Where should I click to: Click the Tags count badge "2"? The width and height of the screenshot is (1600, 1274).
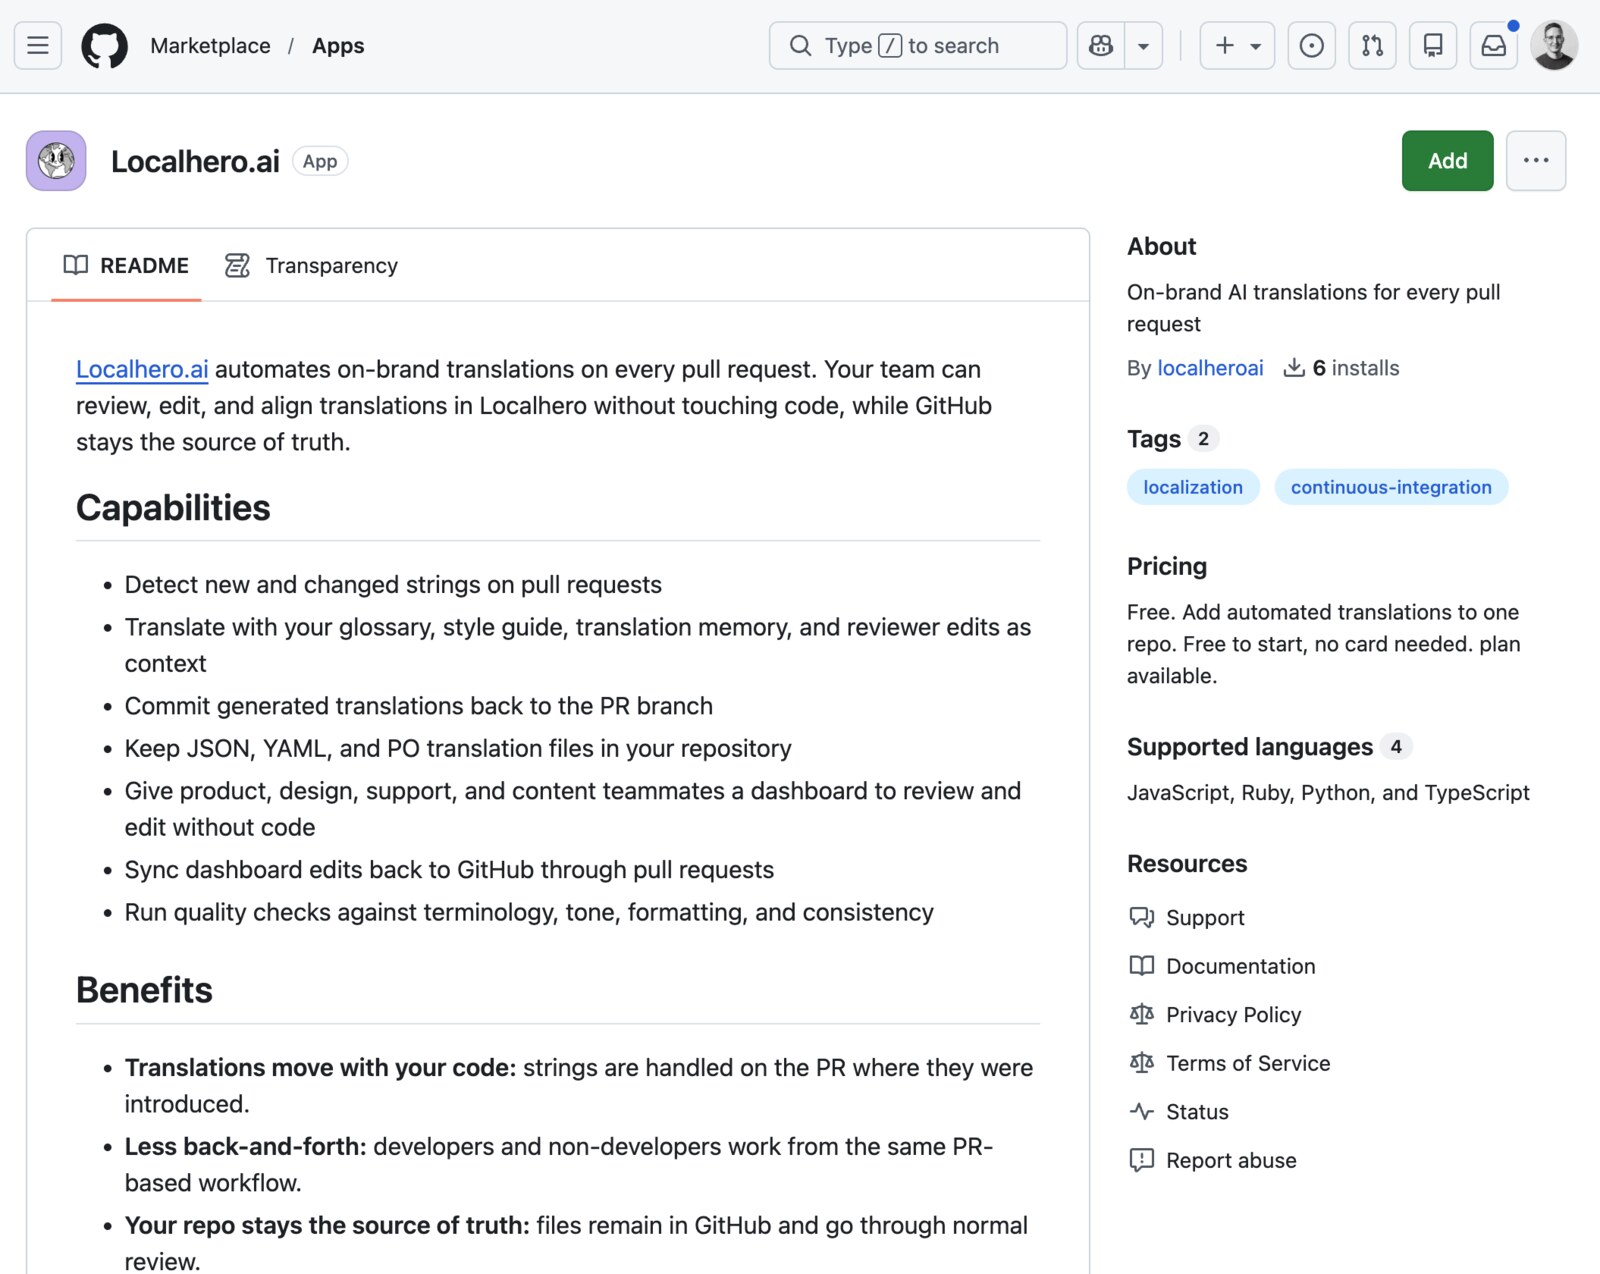pos(1203,439)
